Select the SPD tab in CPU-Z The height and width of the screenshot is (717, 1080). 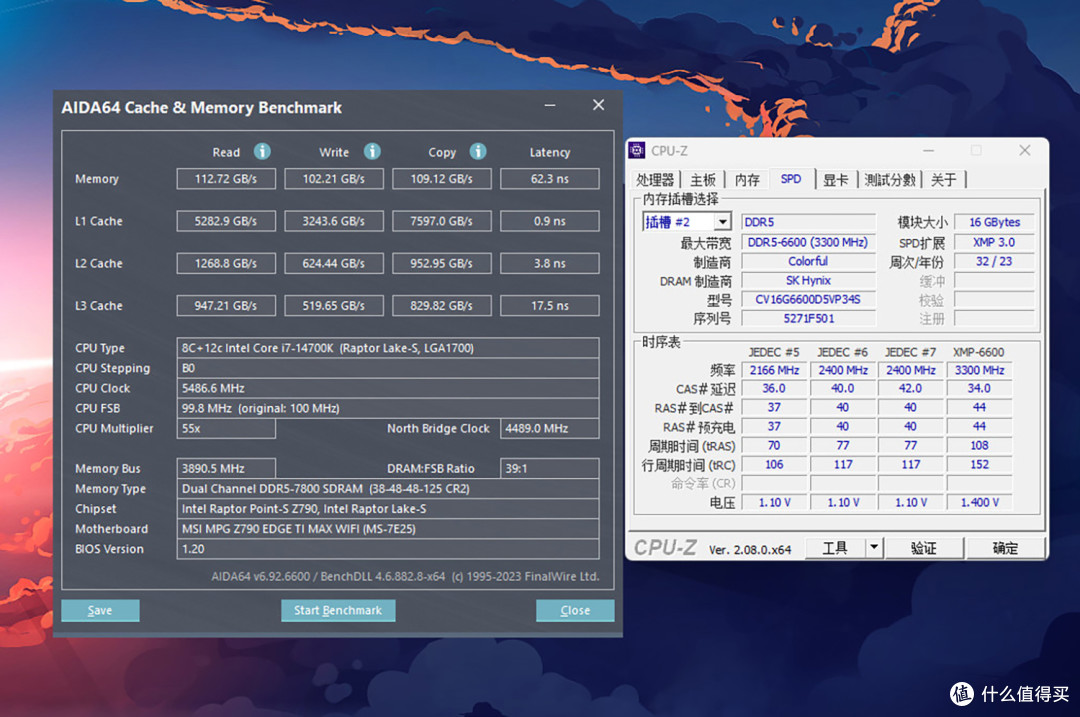[791, 179]
